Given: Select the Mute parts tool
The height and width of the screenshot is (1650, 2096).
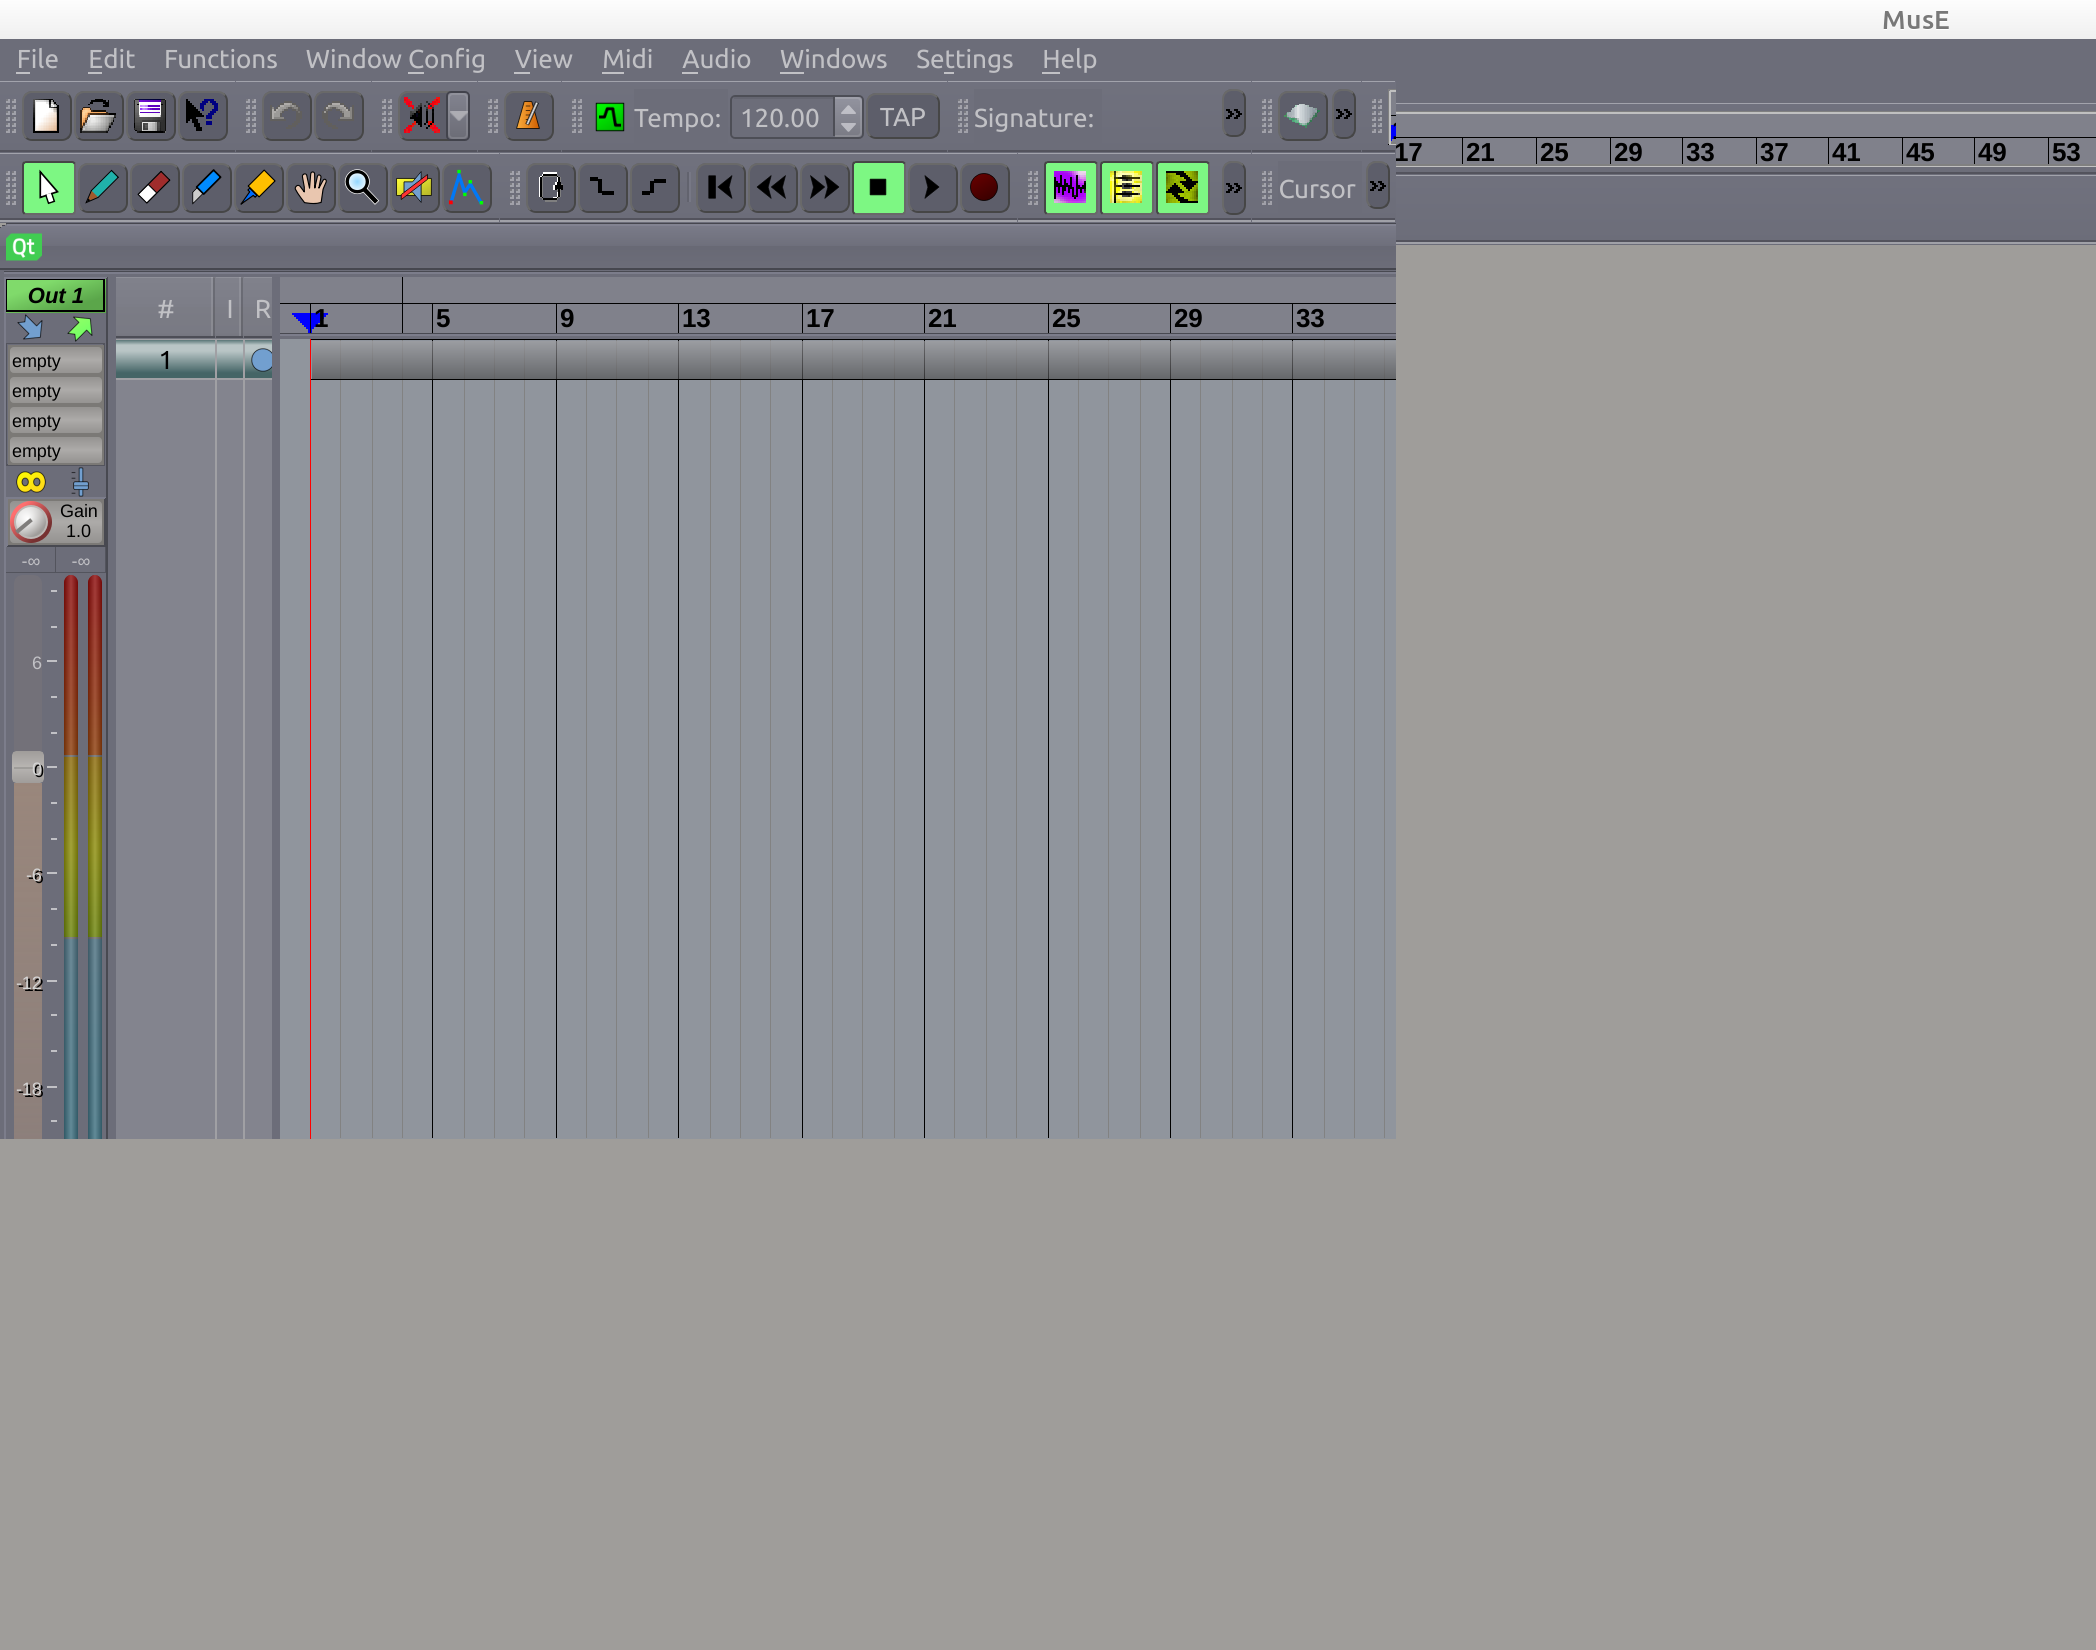Looking at the screenshot, I should click(x=414, y=188).
